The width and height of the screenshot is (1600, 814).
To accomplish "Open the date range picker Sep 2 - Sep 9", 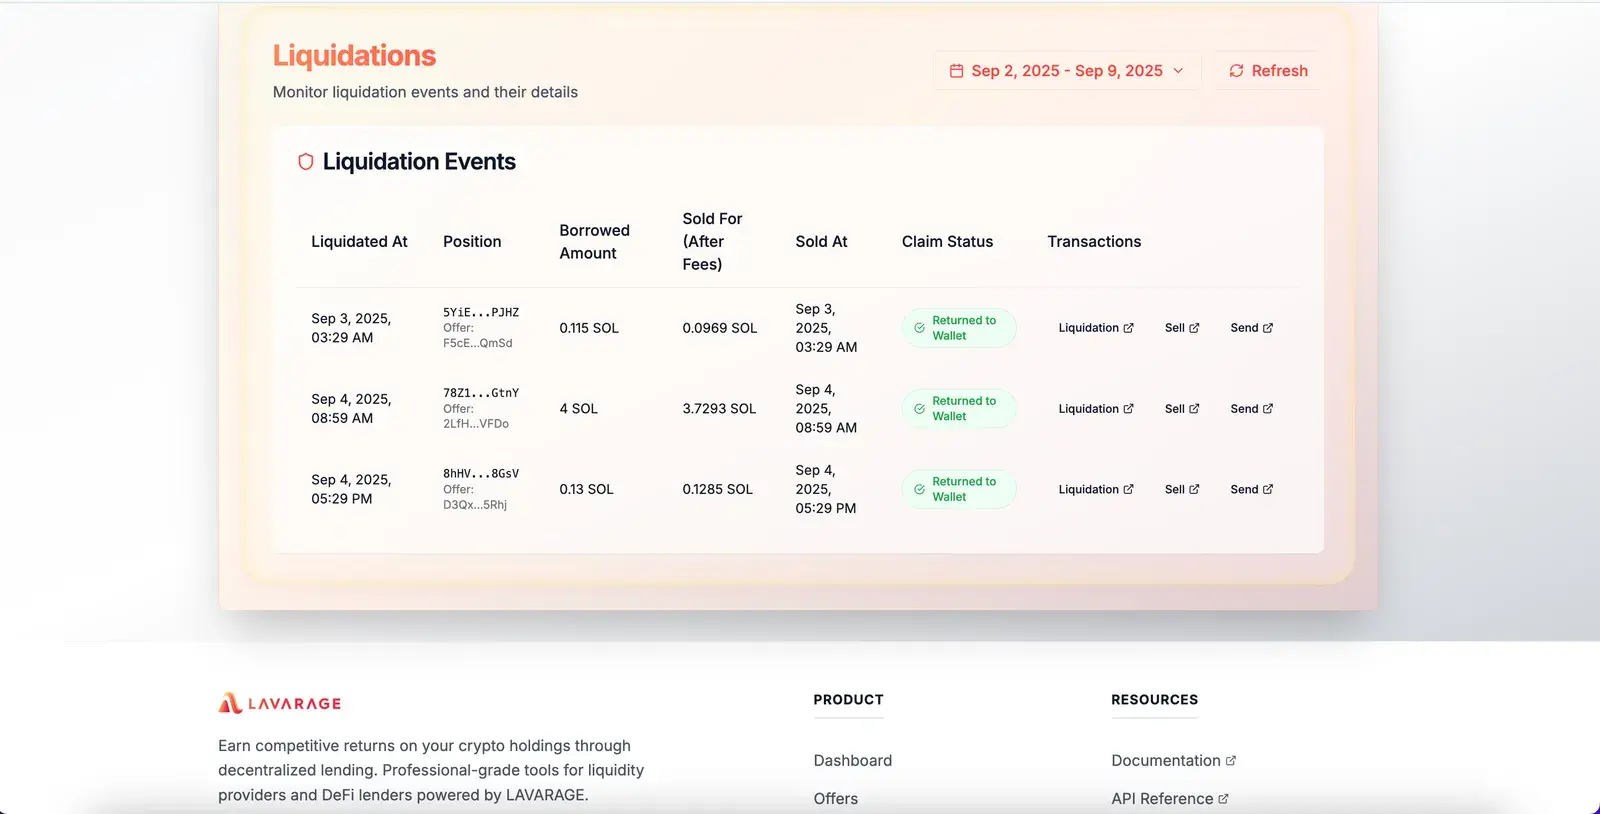I will pos(1067,71).
